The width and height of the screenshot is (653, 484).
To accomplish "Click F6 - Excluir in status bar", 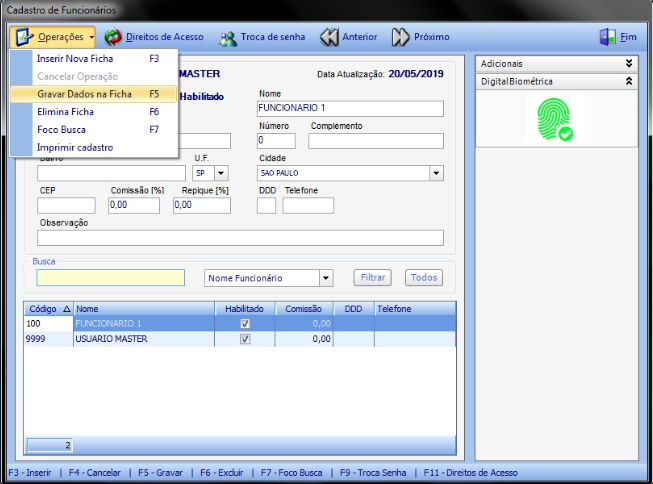I will pos(222,473).
